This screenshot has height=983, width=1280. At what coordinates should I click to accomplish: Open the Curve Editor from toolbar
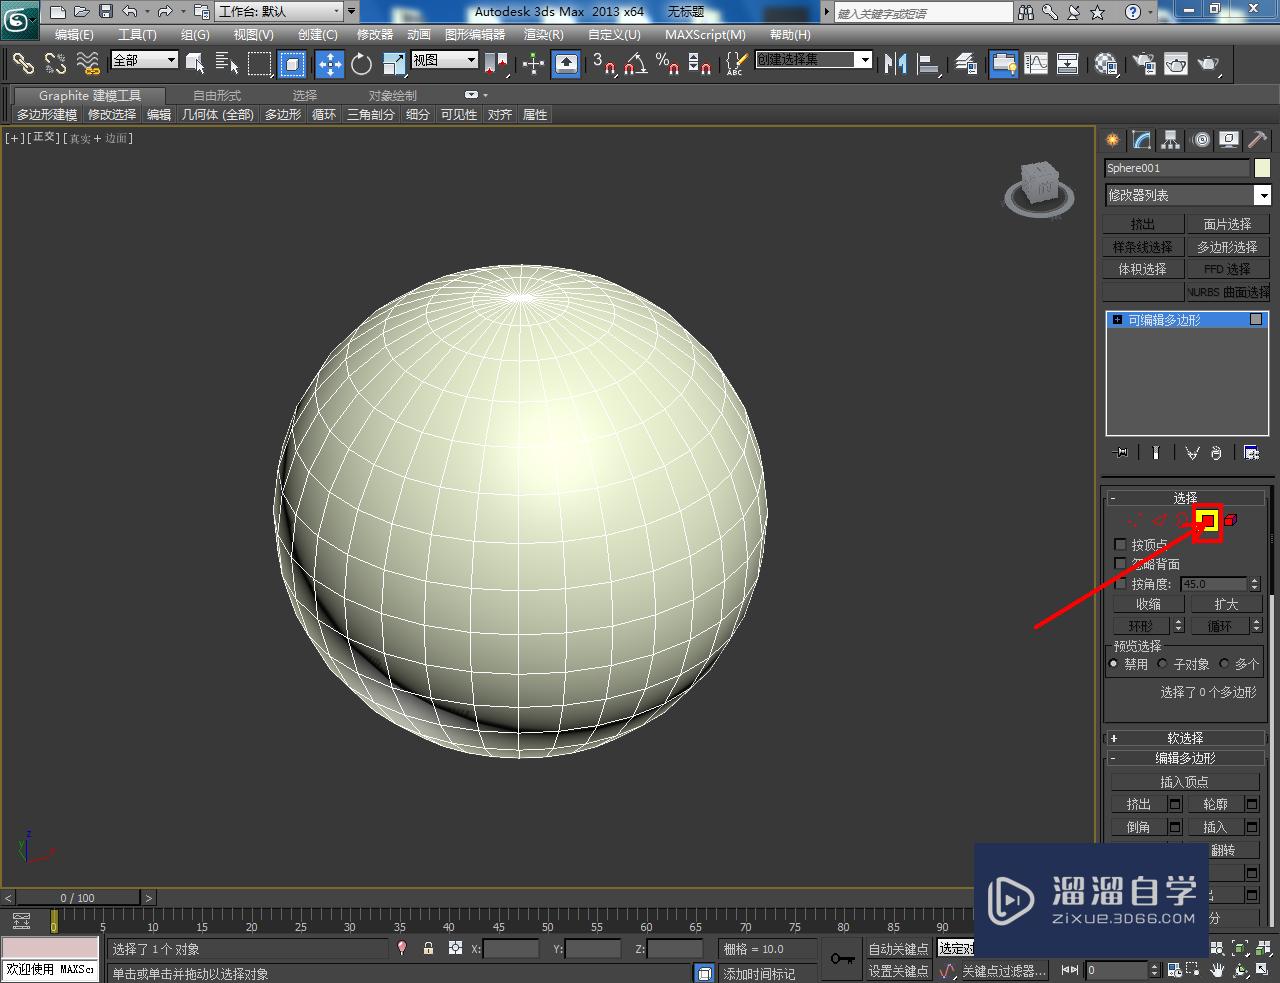pos(1037,64)
